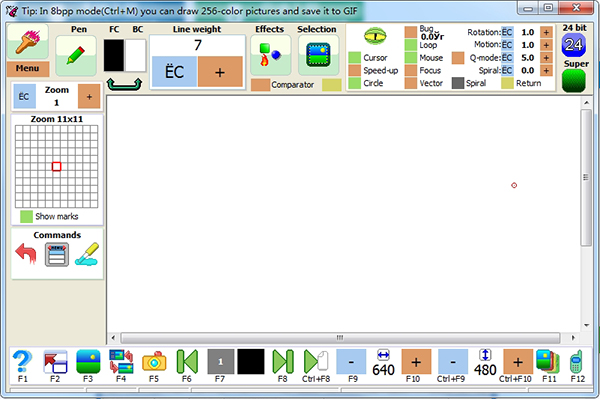600x399 pixels.
Task: Toggle the orange Q-mode box
Action: point(458,58)
